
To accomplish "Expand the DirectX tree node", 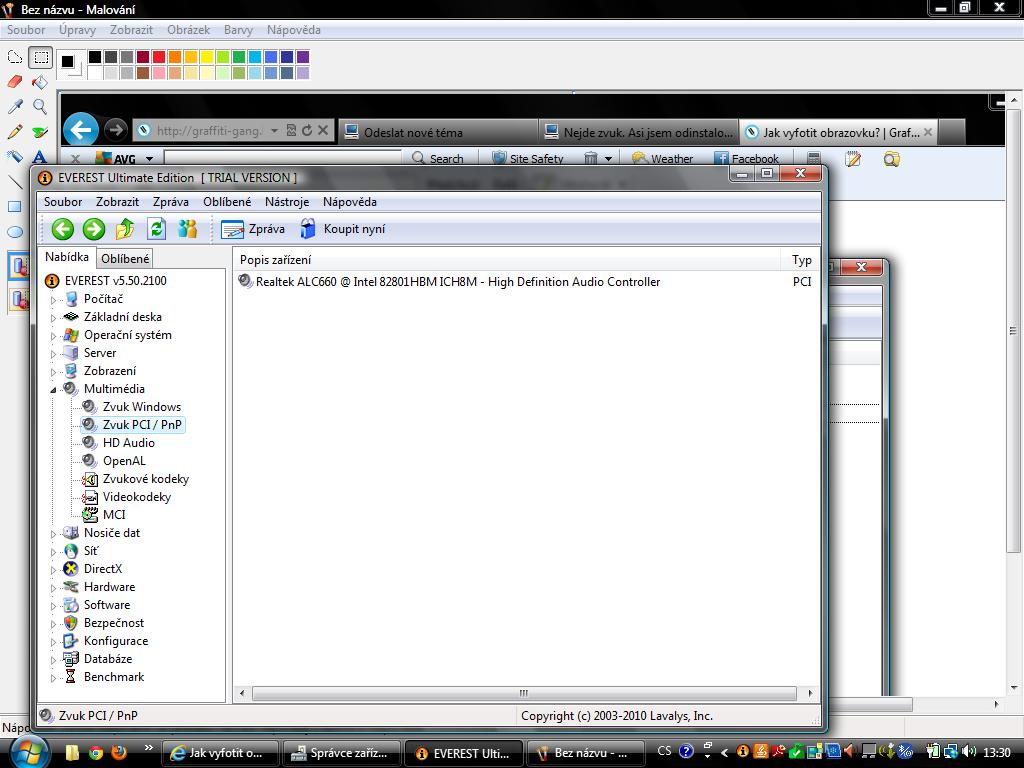I will tap(54, 569).
